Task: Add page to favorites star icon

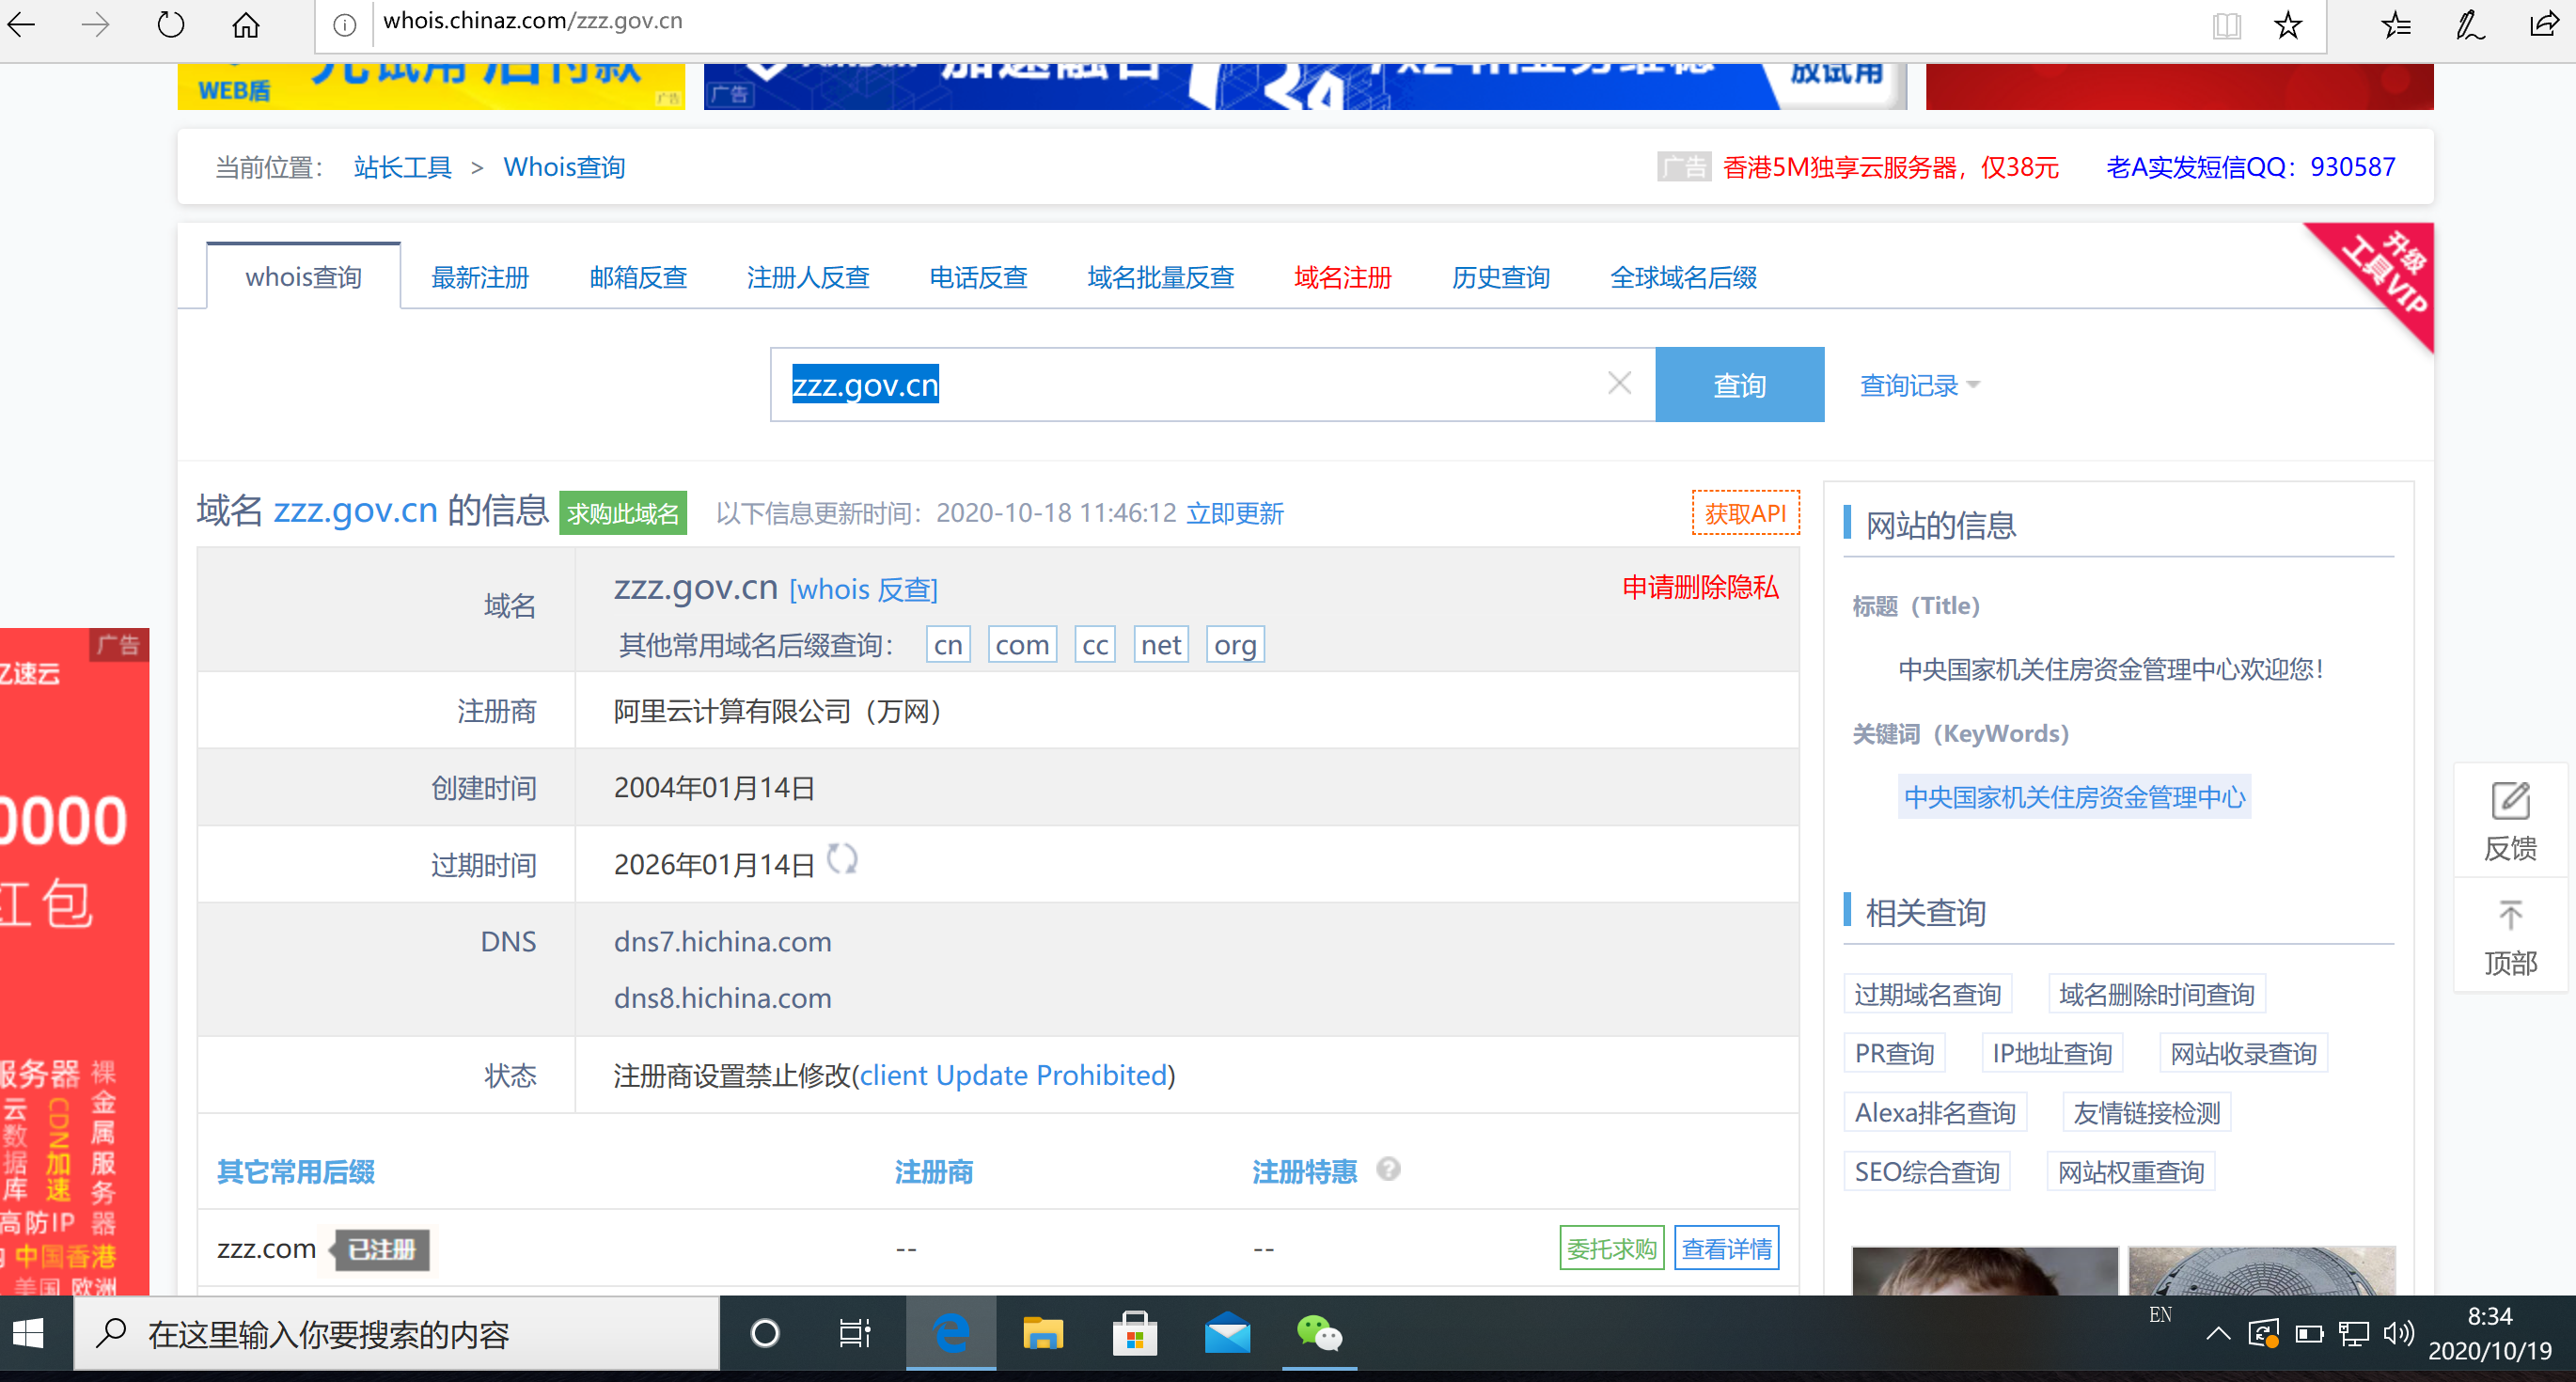Action: (2288, 24)
